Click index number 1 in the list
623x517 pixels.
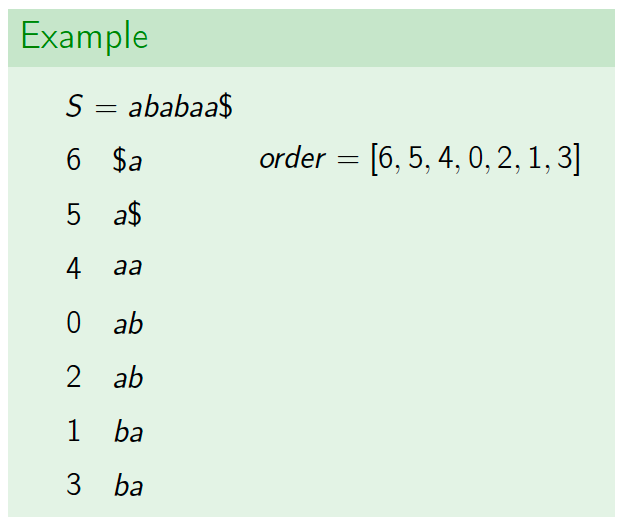tap(74, 431)
